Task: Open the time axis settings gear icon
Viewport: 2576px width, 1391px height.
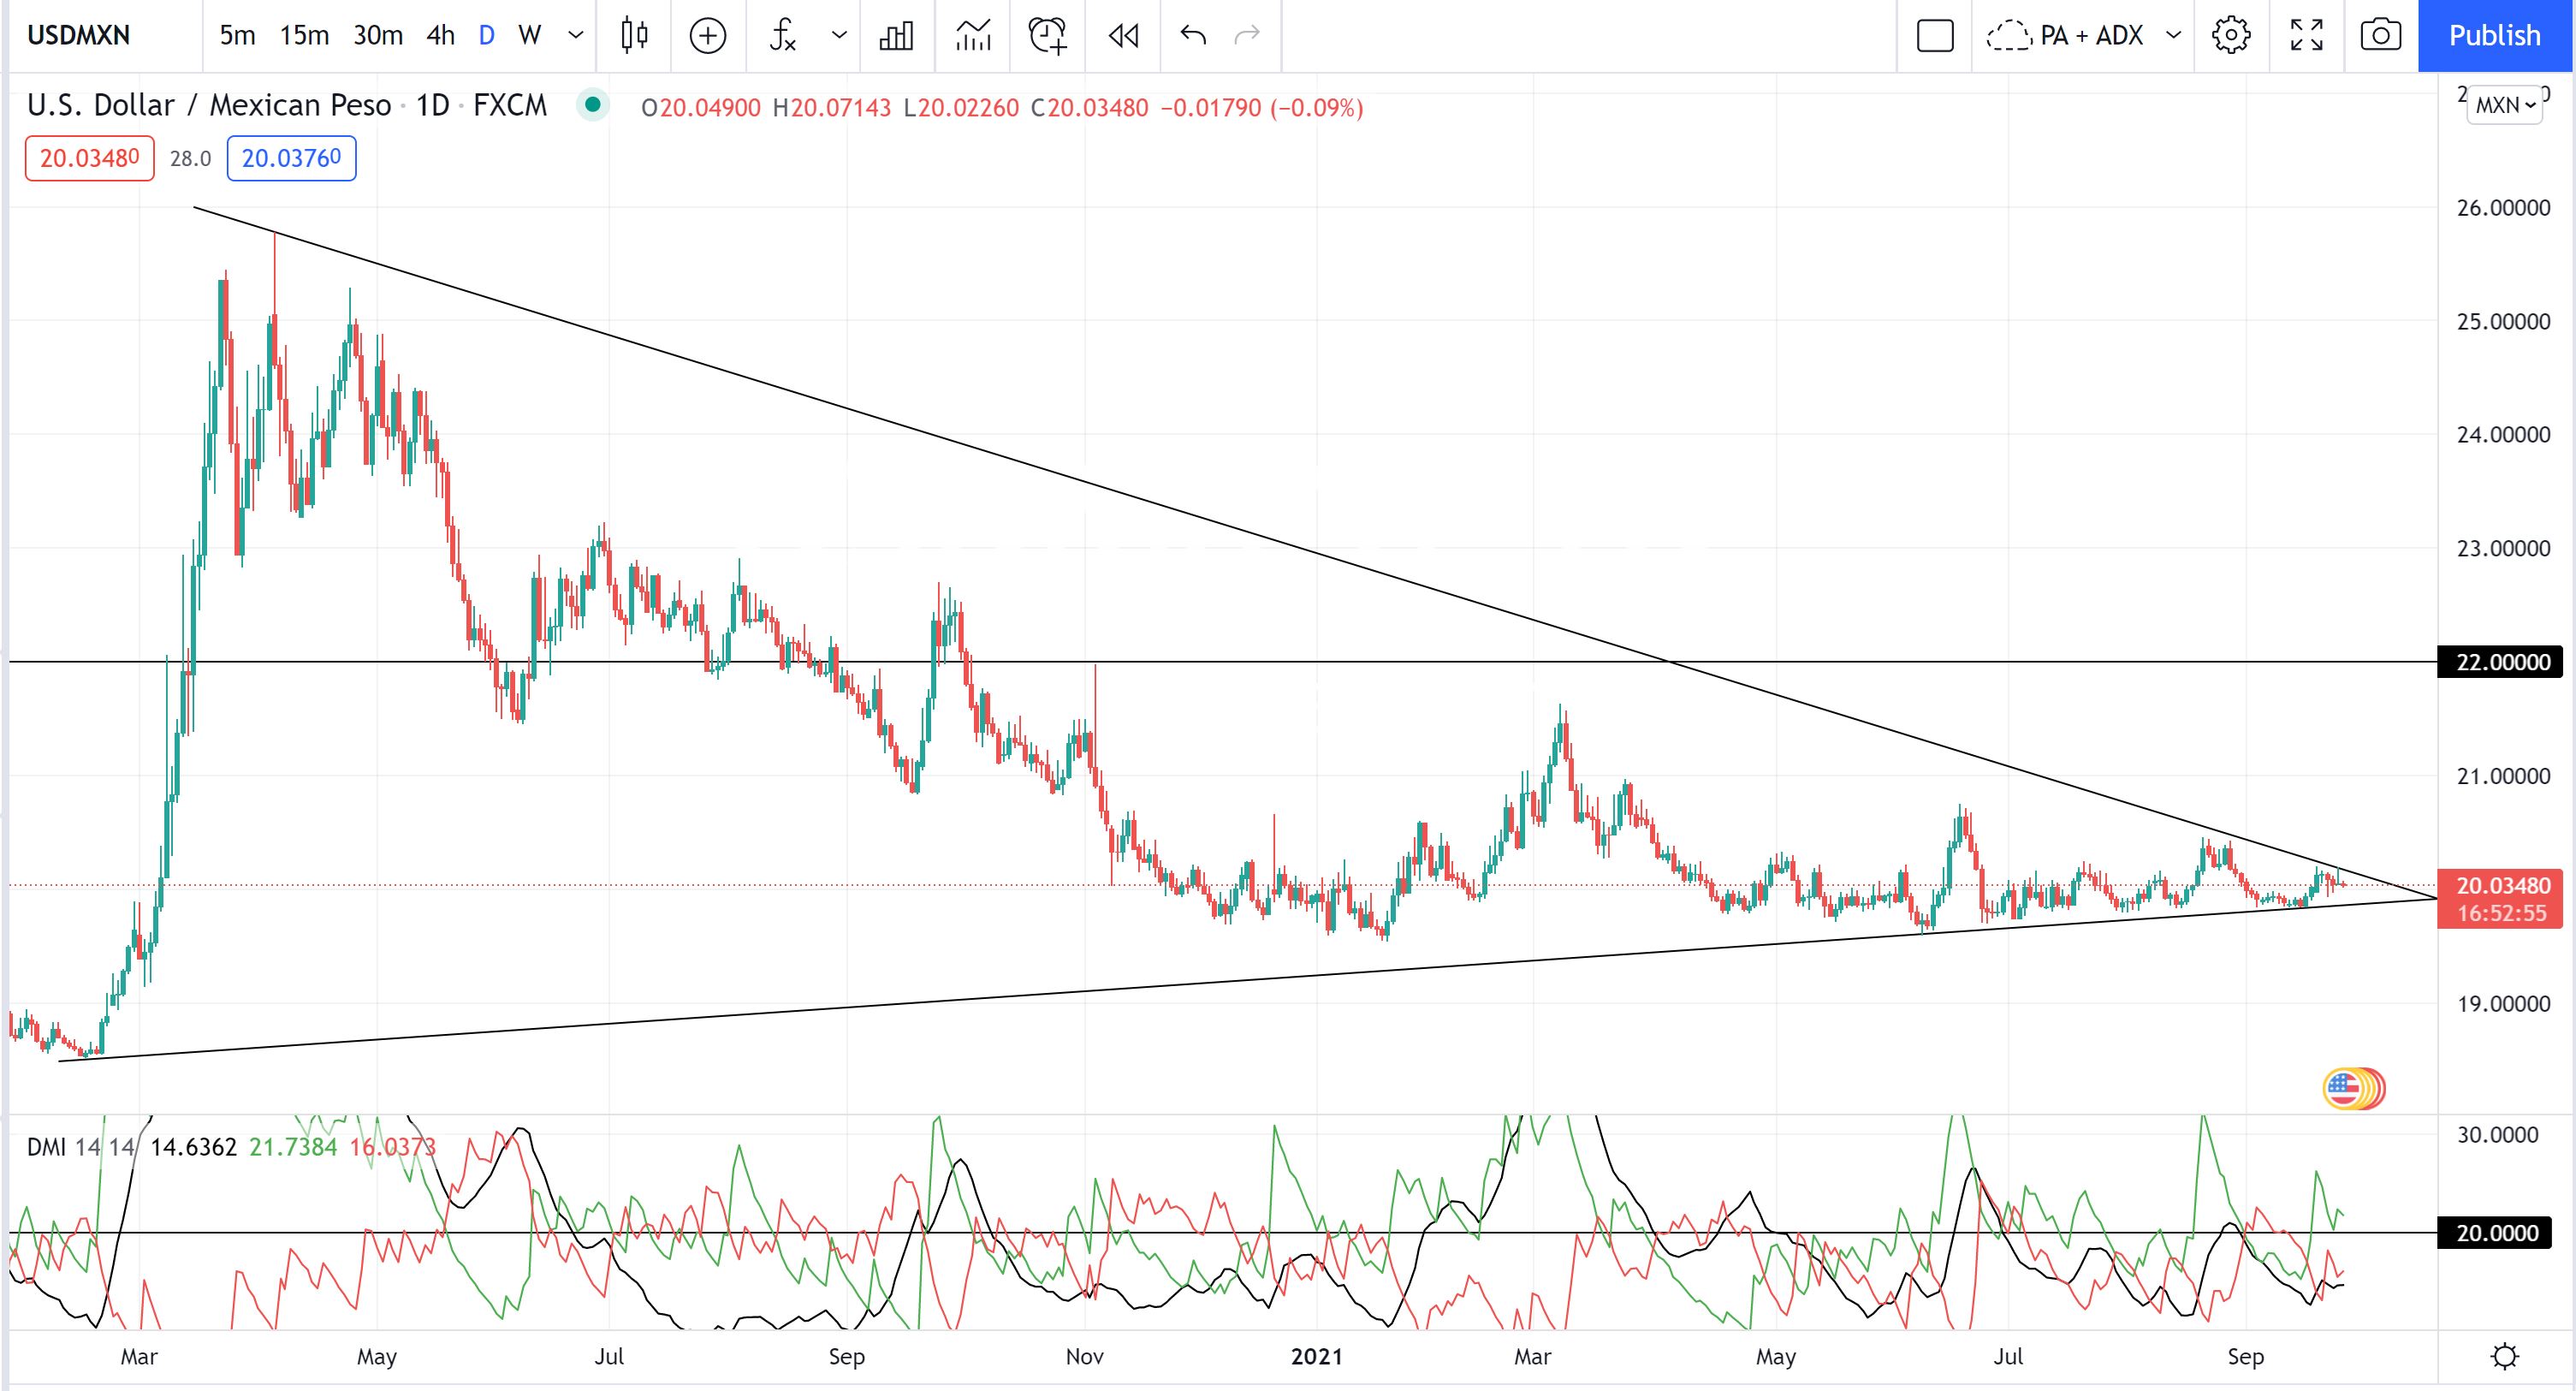Action: pos(2504,1356)
